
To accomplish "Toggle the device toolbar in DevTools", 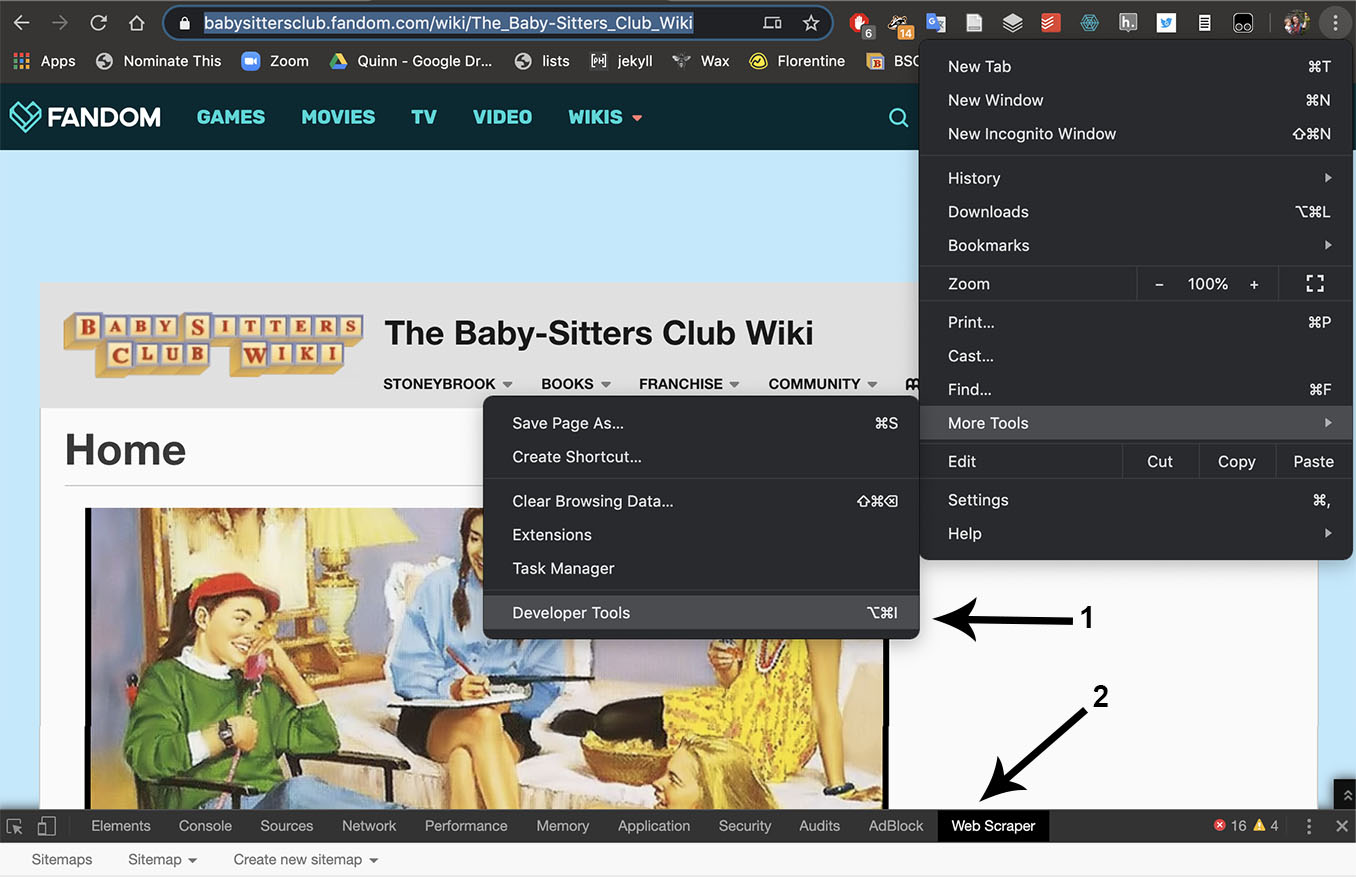I will [x=46, y=826].
